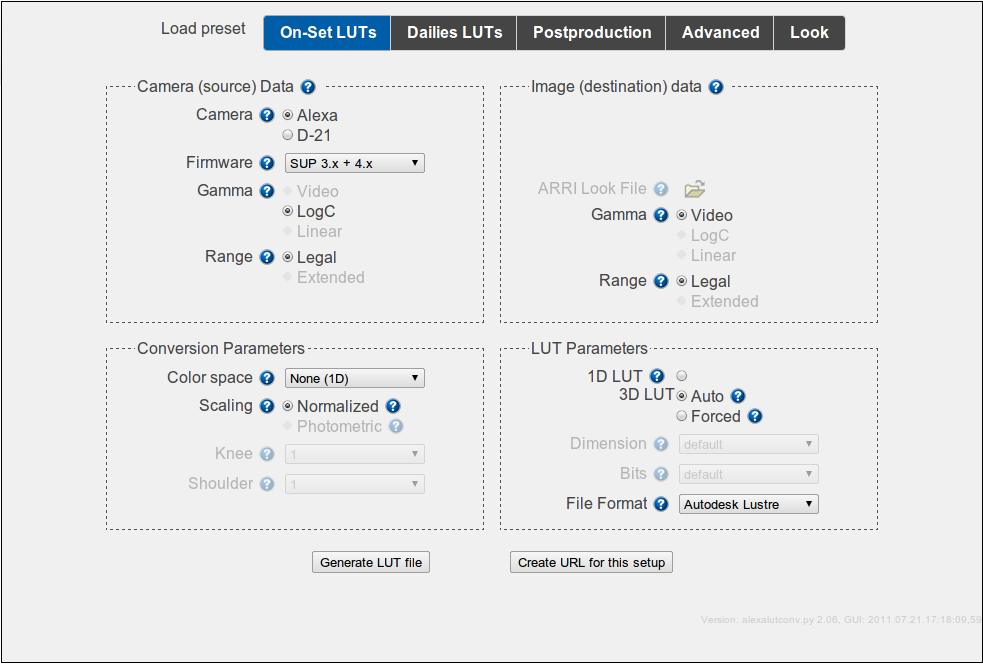Click help icon beside Forced 3D LUT
This screenshot has height=665, width=983.
(x=755, y=416)
